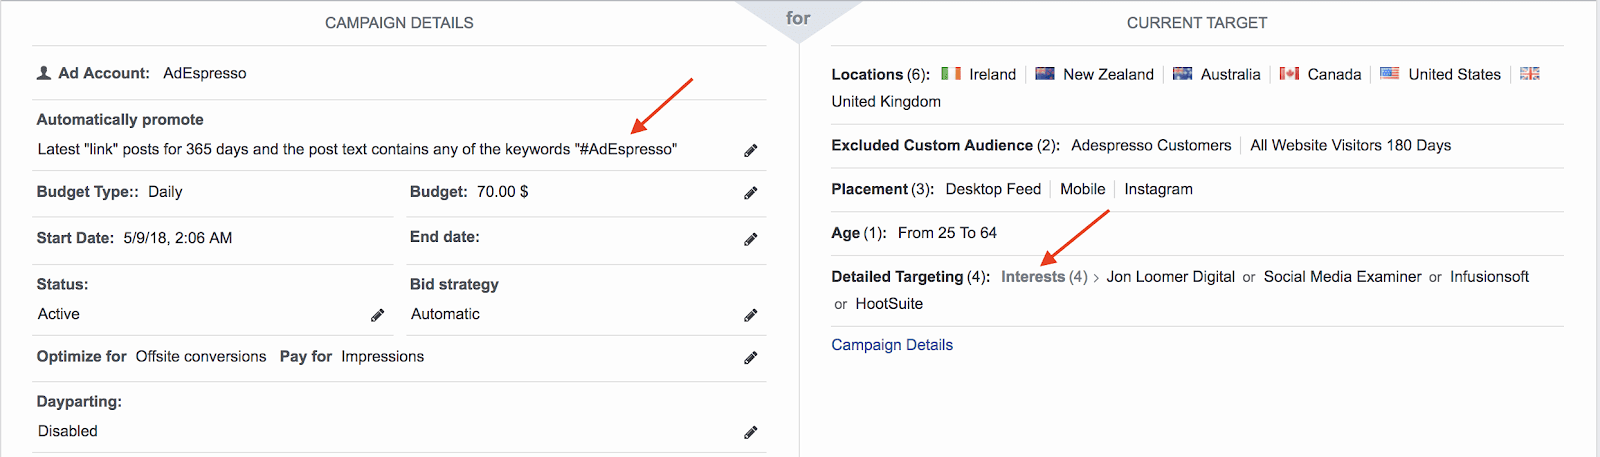Select the Infusionsoft interest

tap(1489, 277)
